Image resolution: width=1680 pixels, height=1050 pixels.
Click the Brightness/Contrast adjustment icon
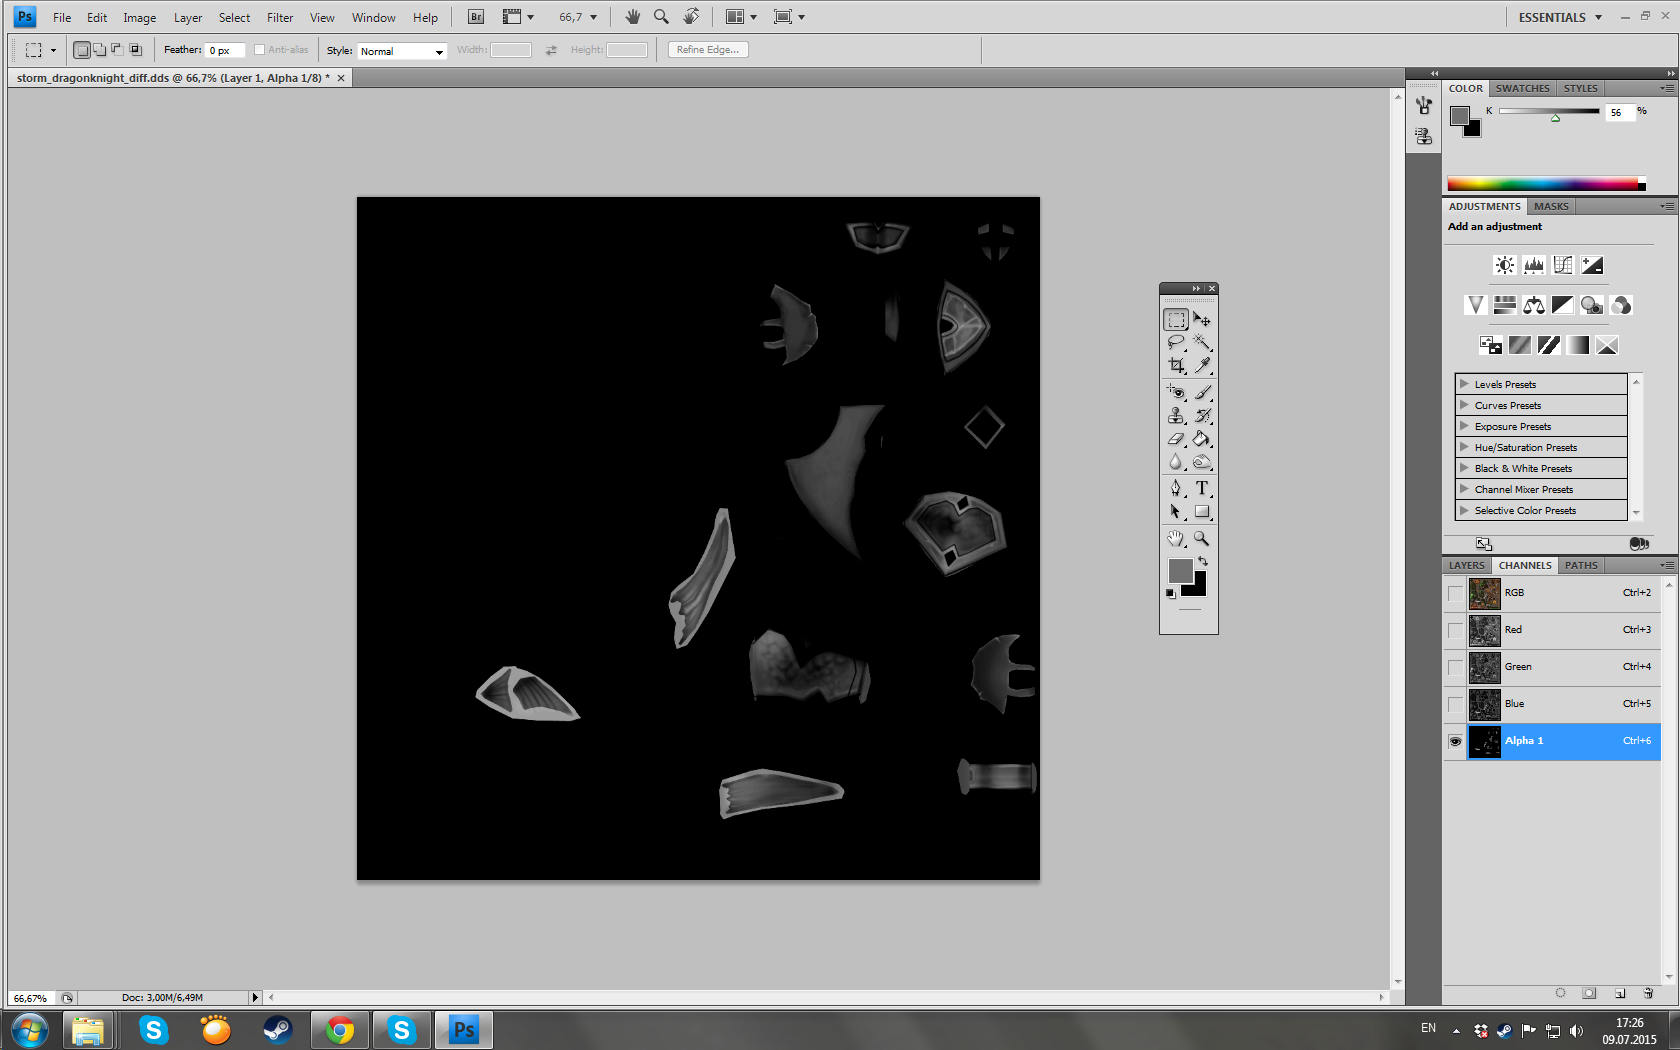tap(1504, 265)
